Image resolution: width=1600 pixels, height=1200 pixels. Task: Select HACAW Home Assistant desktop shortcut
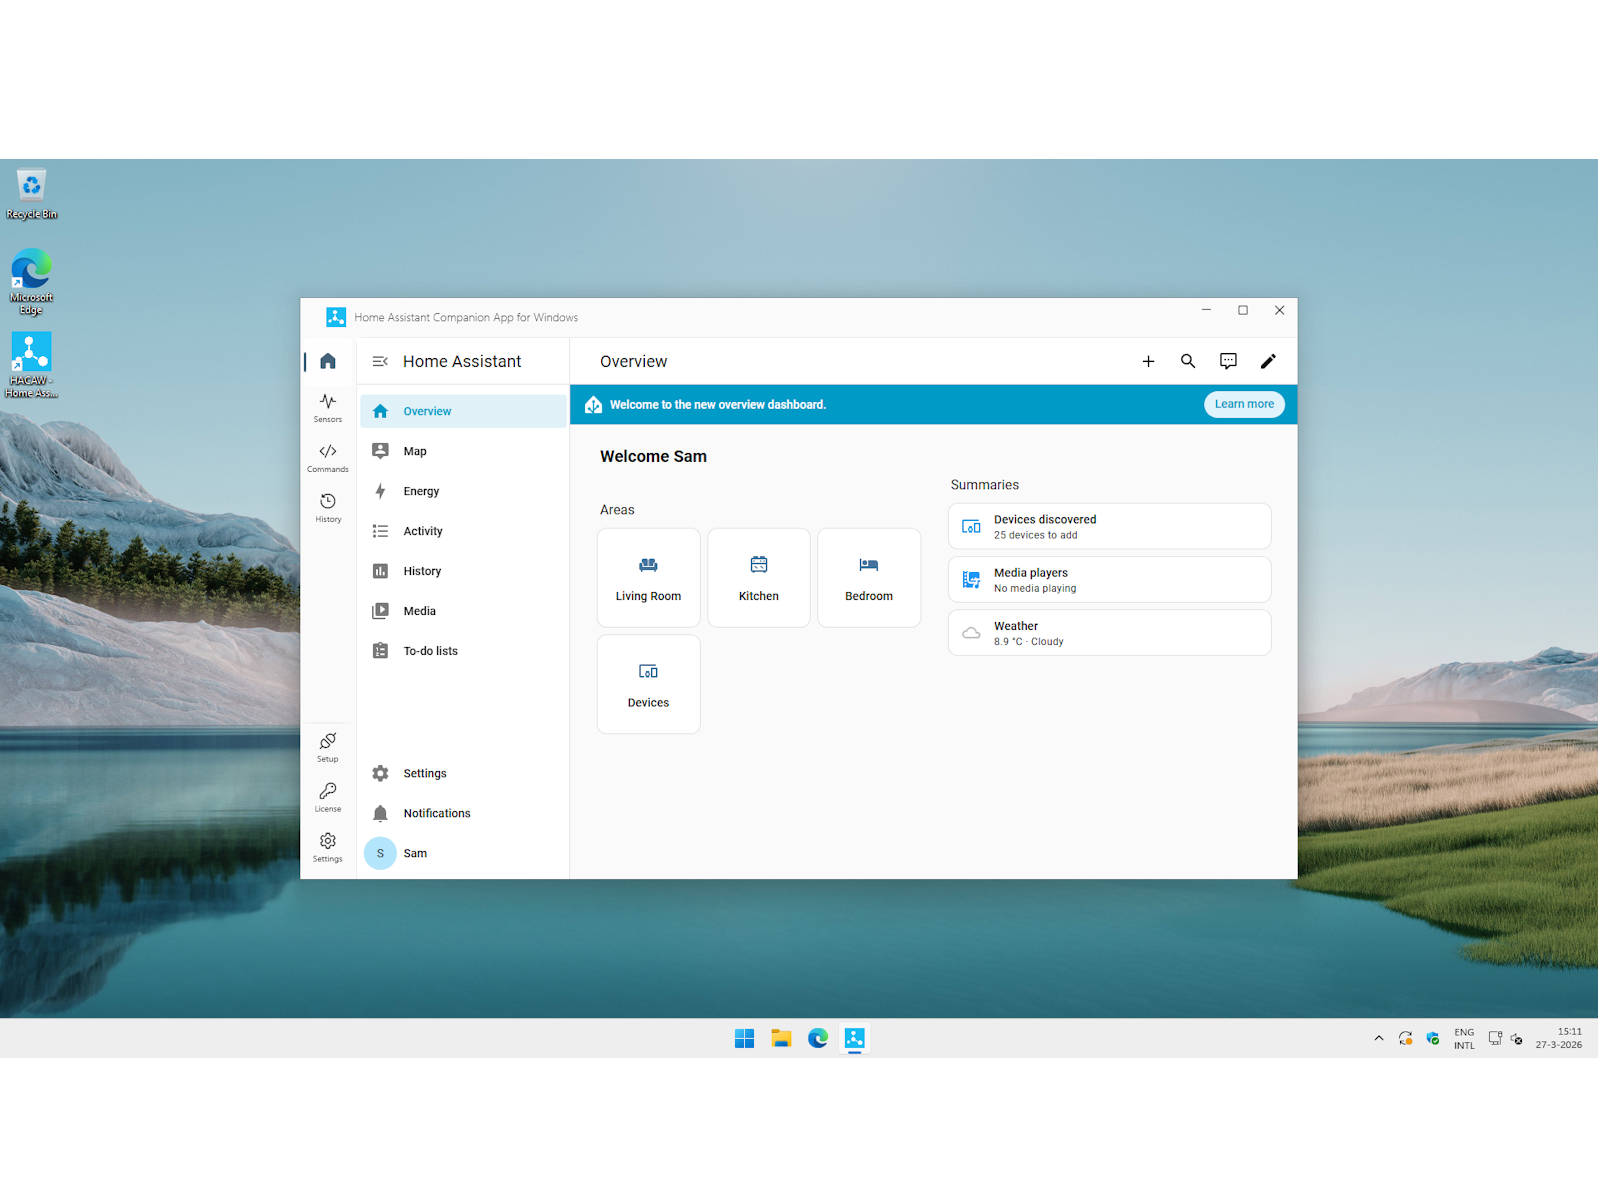pyautogui.click(x=31, y=366)
